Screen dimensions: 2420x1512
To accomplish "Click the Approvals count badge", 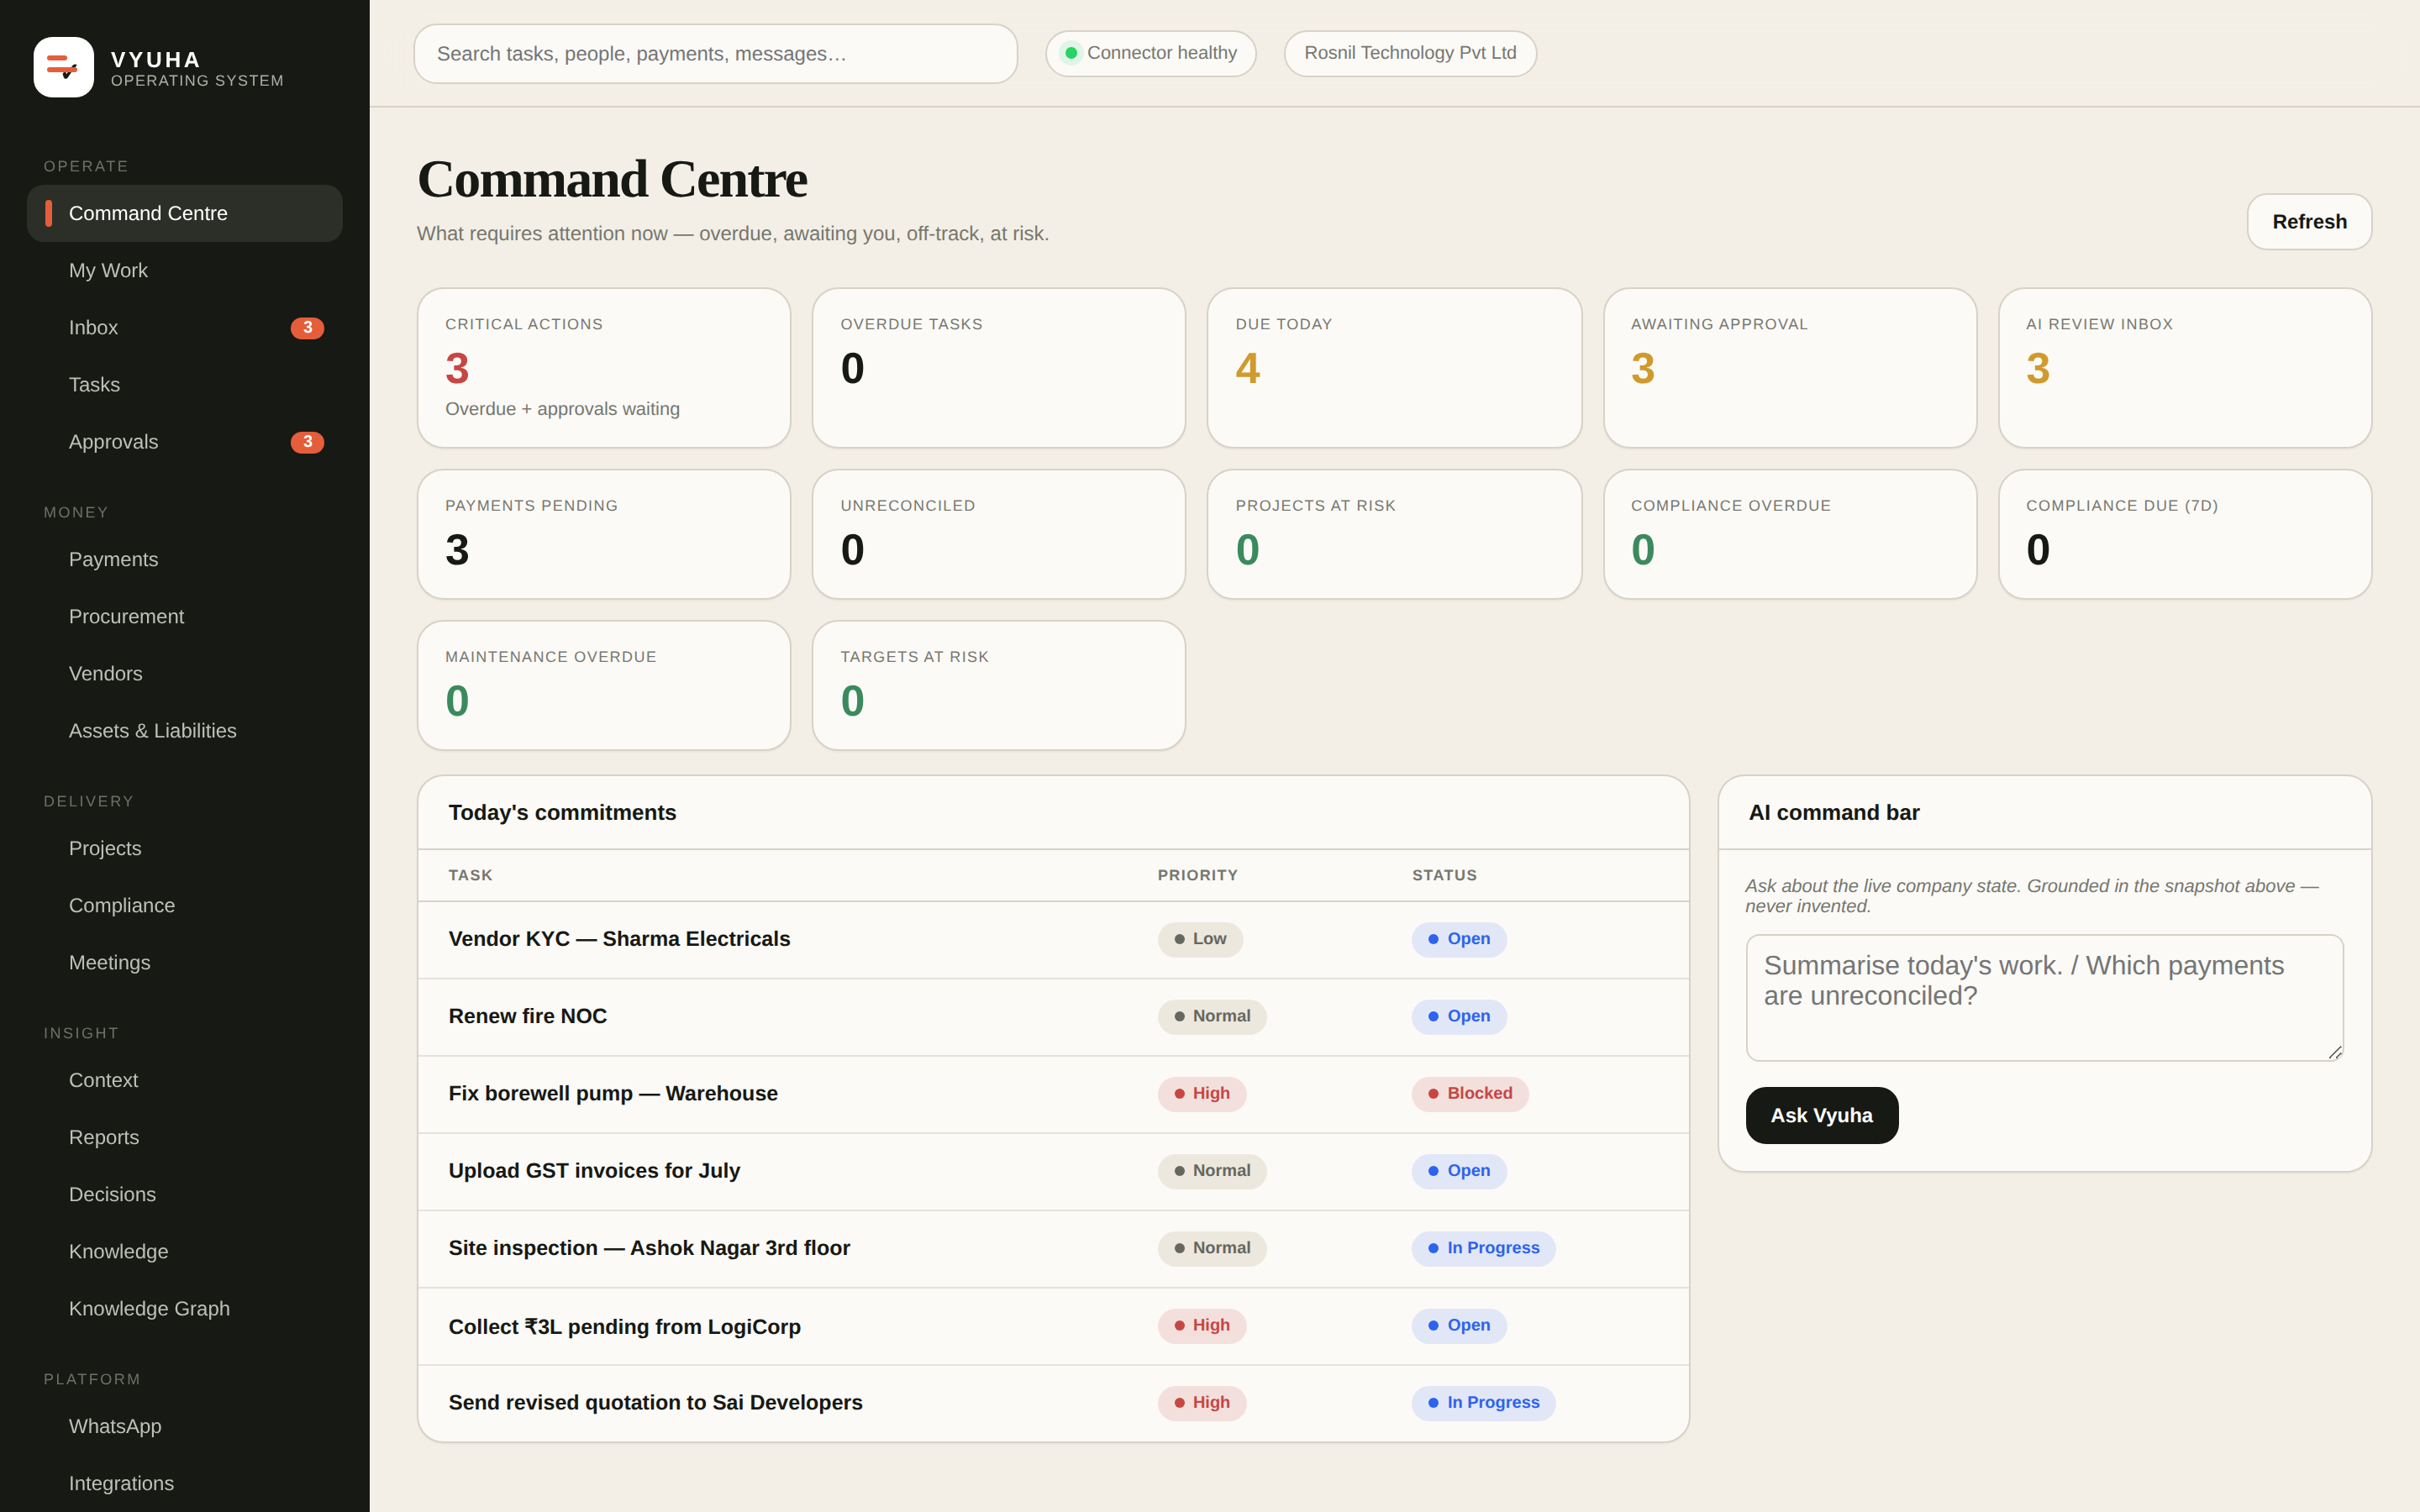I will click(x=307, y=442).
